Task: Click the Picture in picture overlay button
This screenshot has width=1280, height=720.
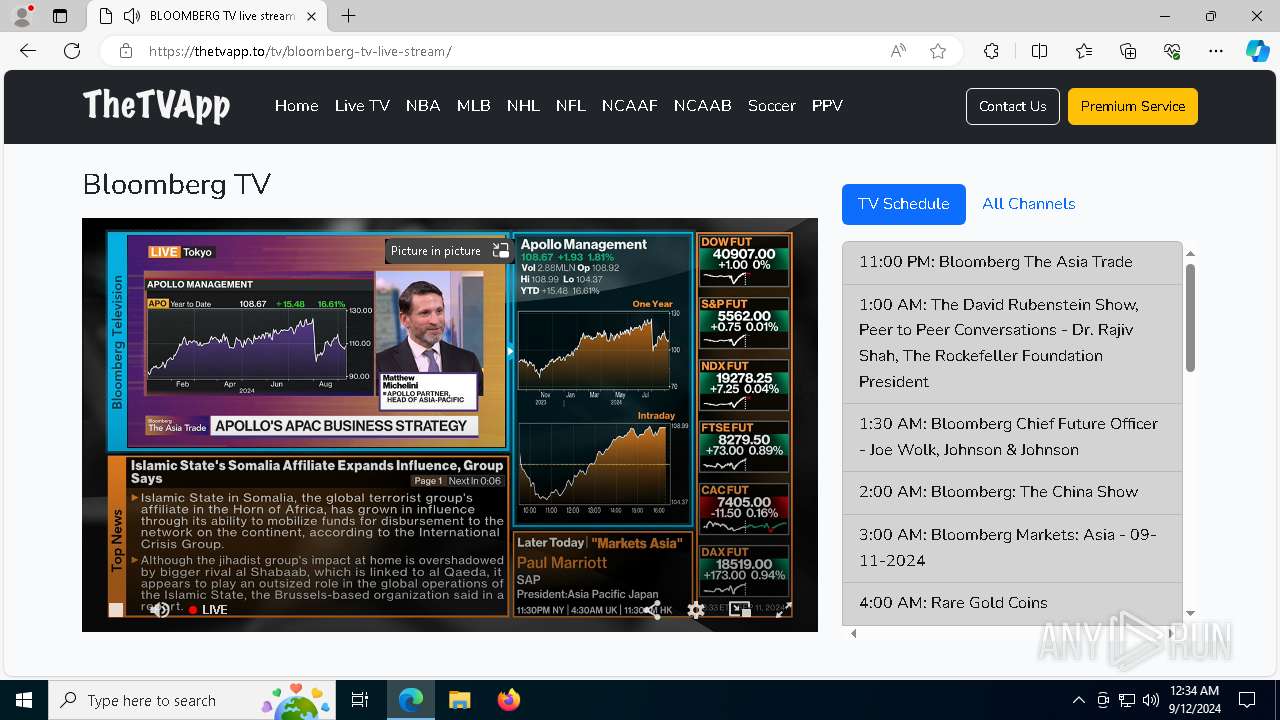Action: click(450, 251)
